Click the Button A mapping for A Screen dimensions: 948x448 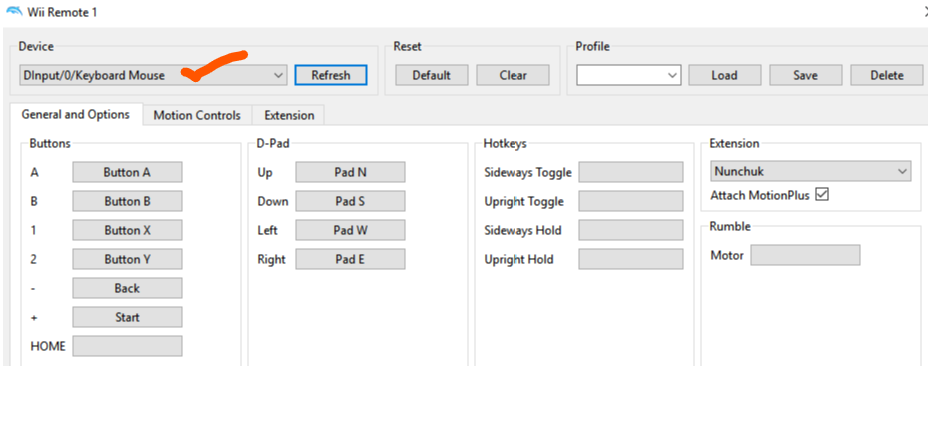click(127, 172)
